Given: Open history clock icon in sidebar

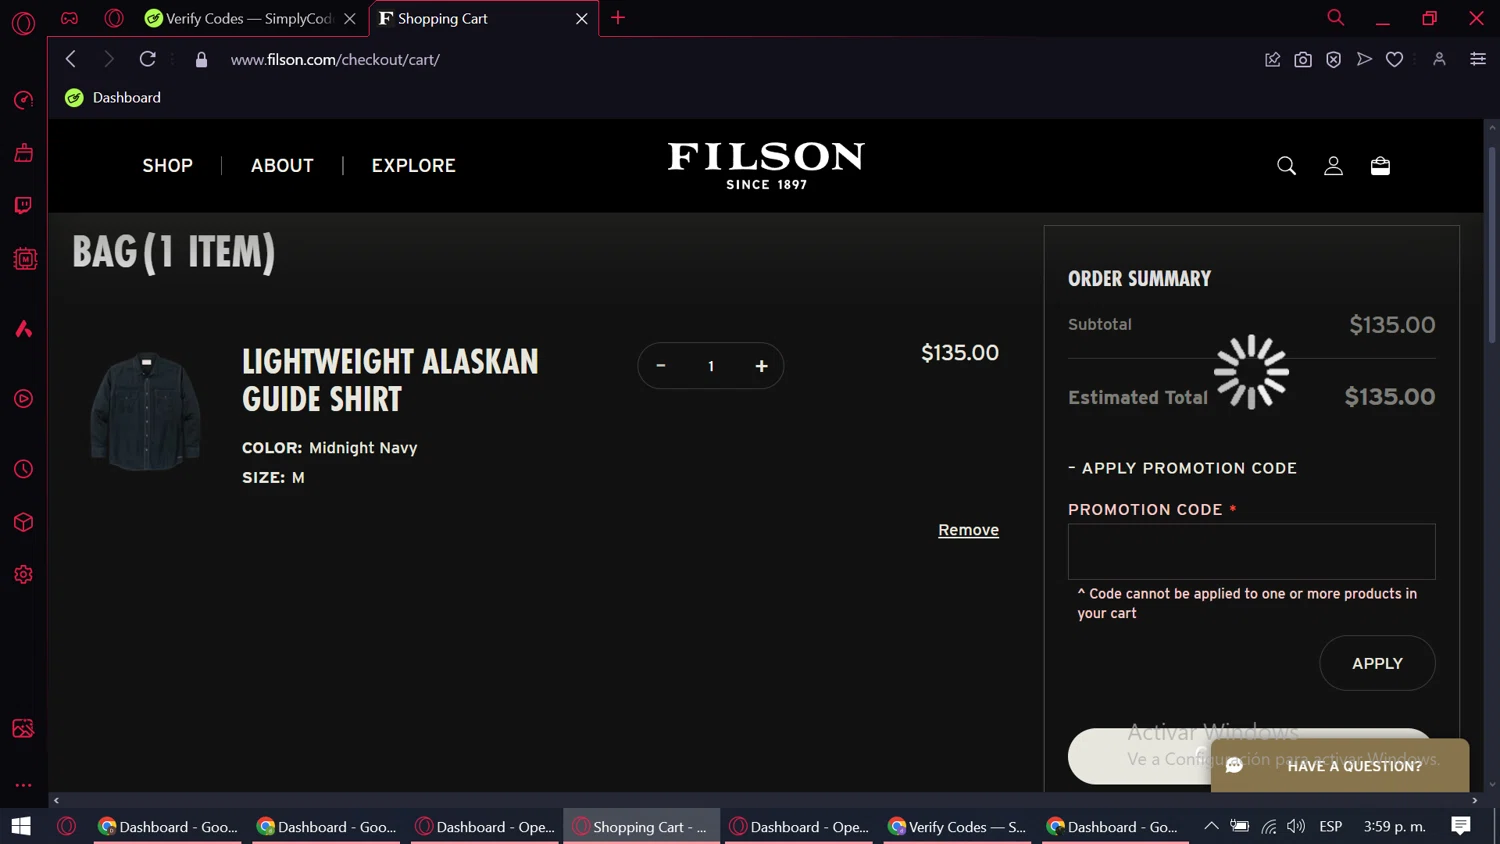Looking at the screenshot, I should [24, 469].
